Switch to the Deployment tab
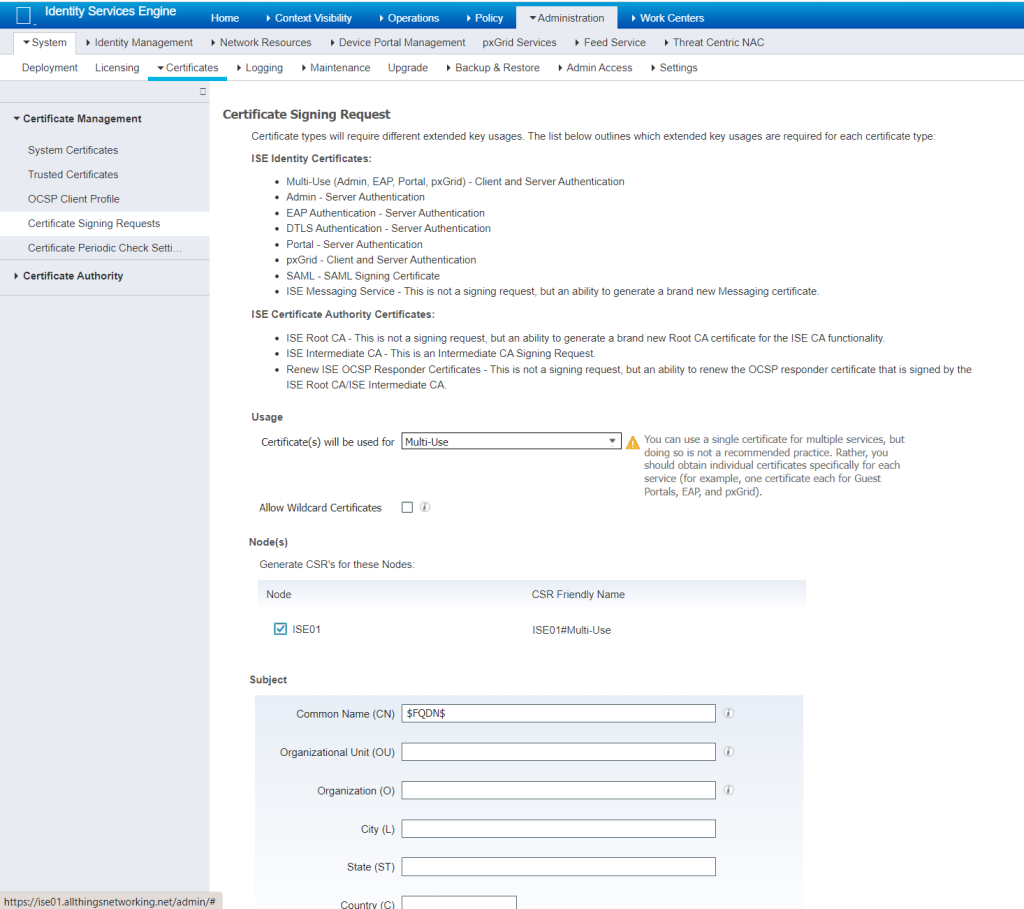The width and height of the screenshot is (1024, 909). [50, 68]
